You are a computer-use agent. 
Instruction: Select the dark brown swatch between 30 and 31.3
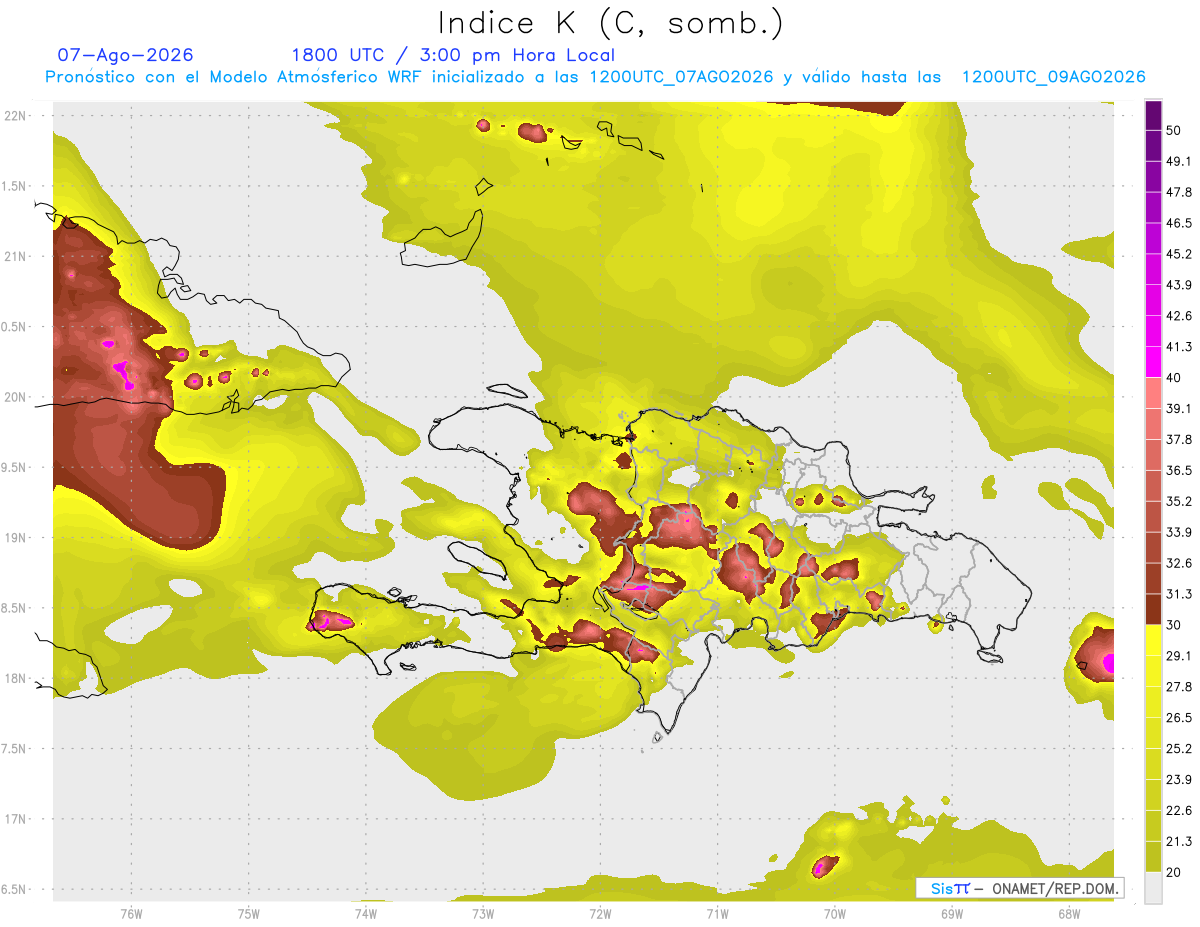pyautogui.click(x=1153, y=609)
